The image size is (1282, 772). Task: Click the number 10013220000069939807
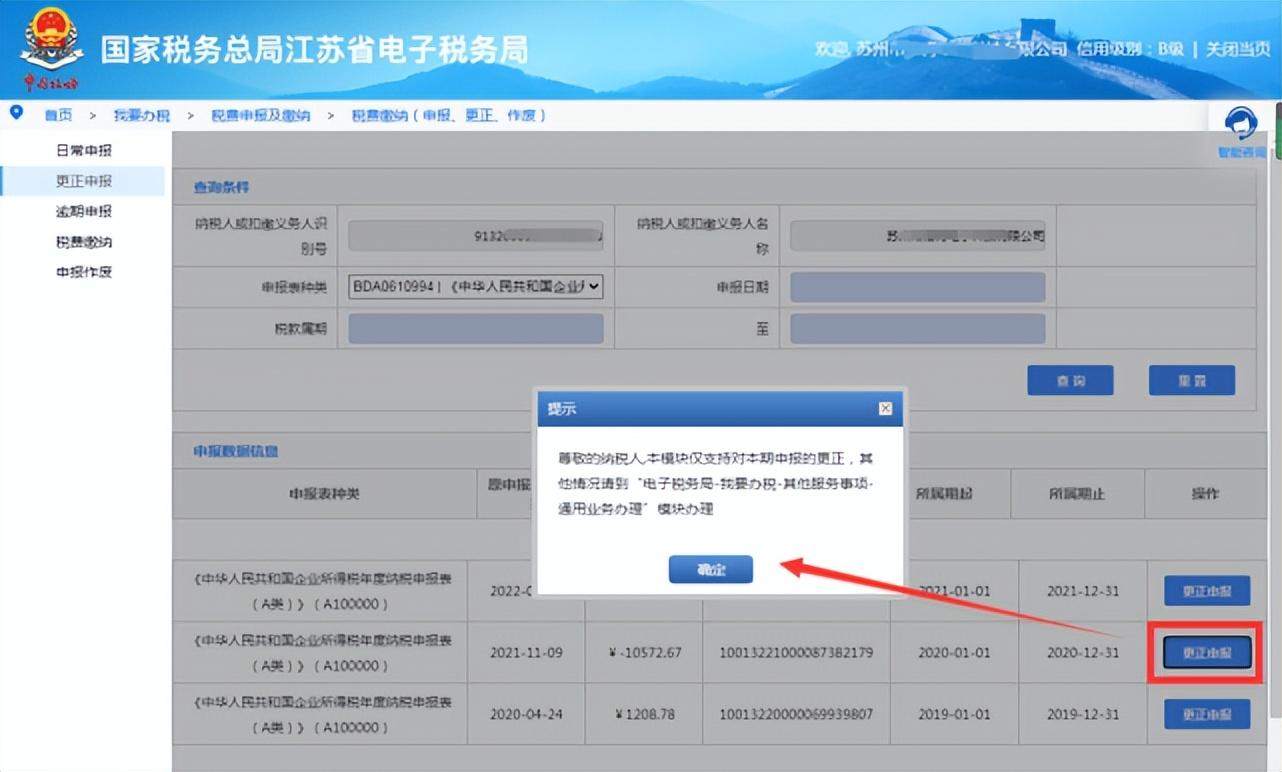coord(796,714)
